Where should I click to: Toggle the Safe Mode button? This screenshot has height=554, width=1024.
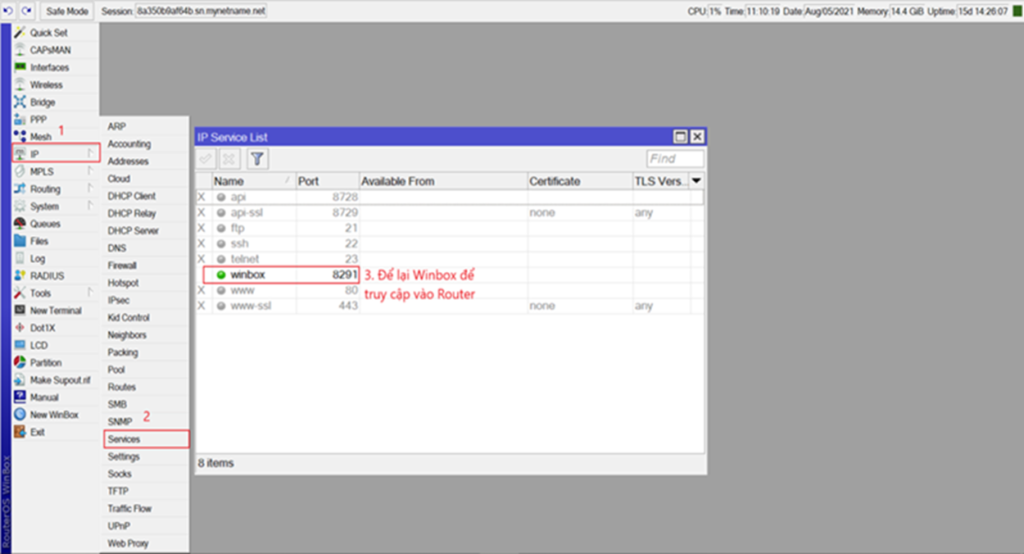tap(68, 11)
